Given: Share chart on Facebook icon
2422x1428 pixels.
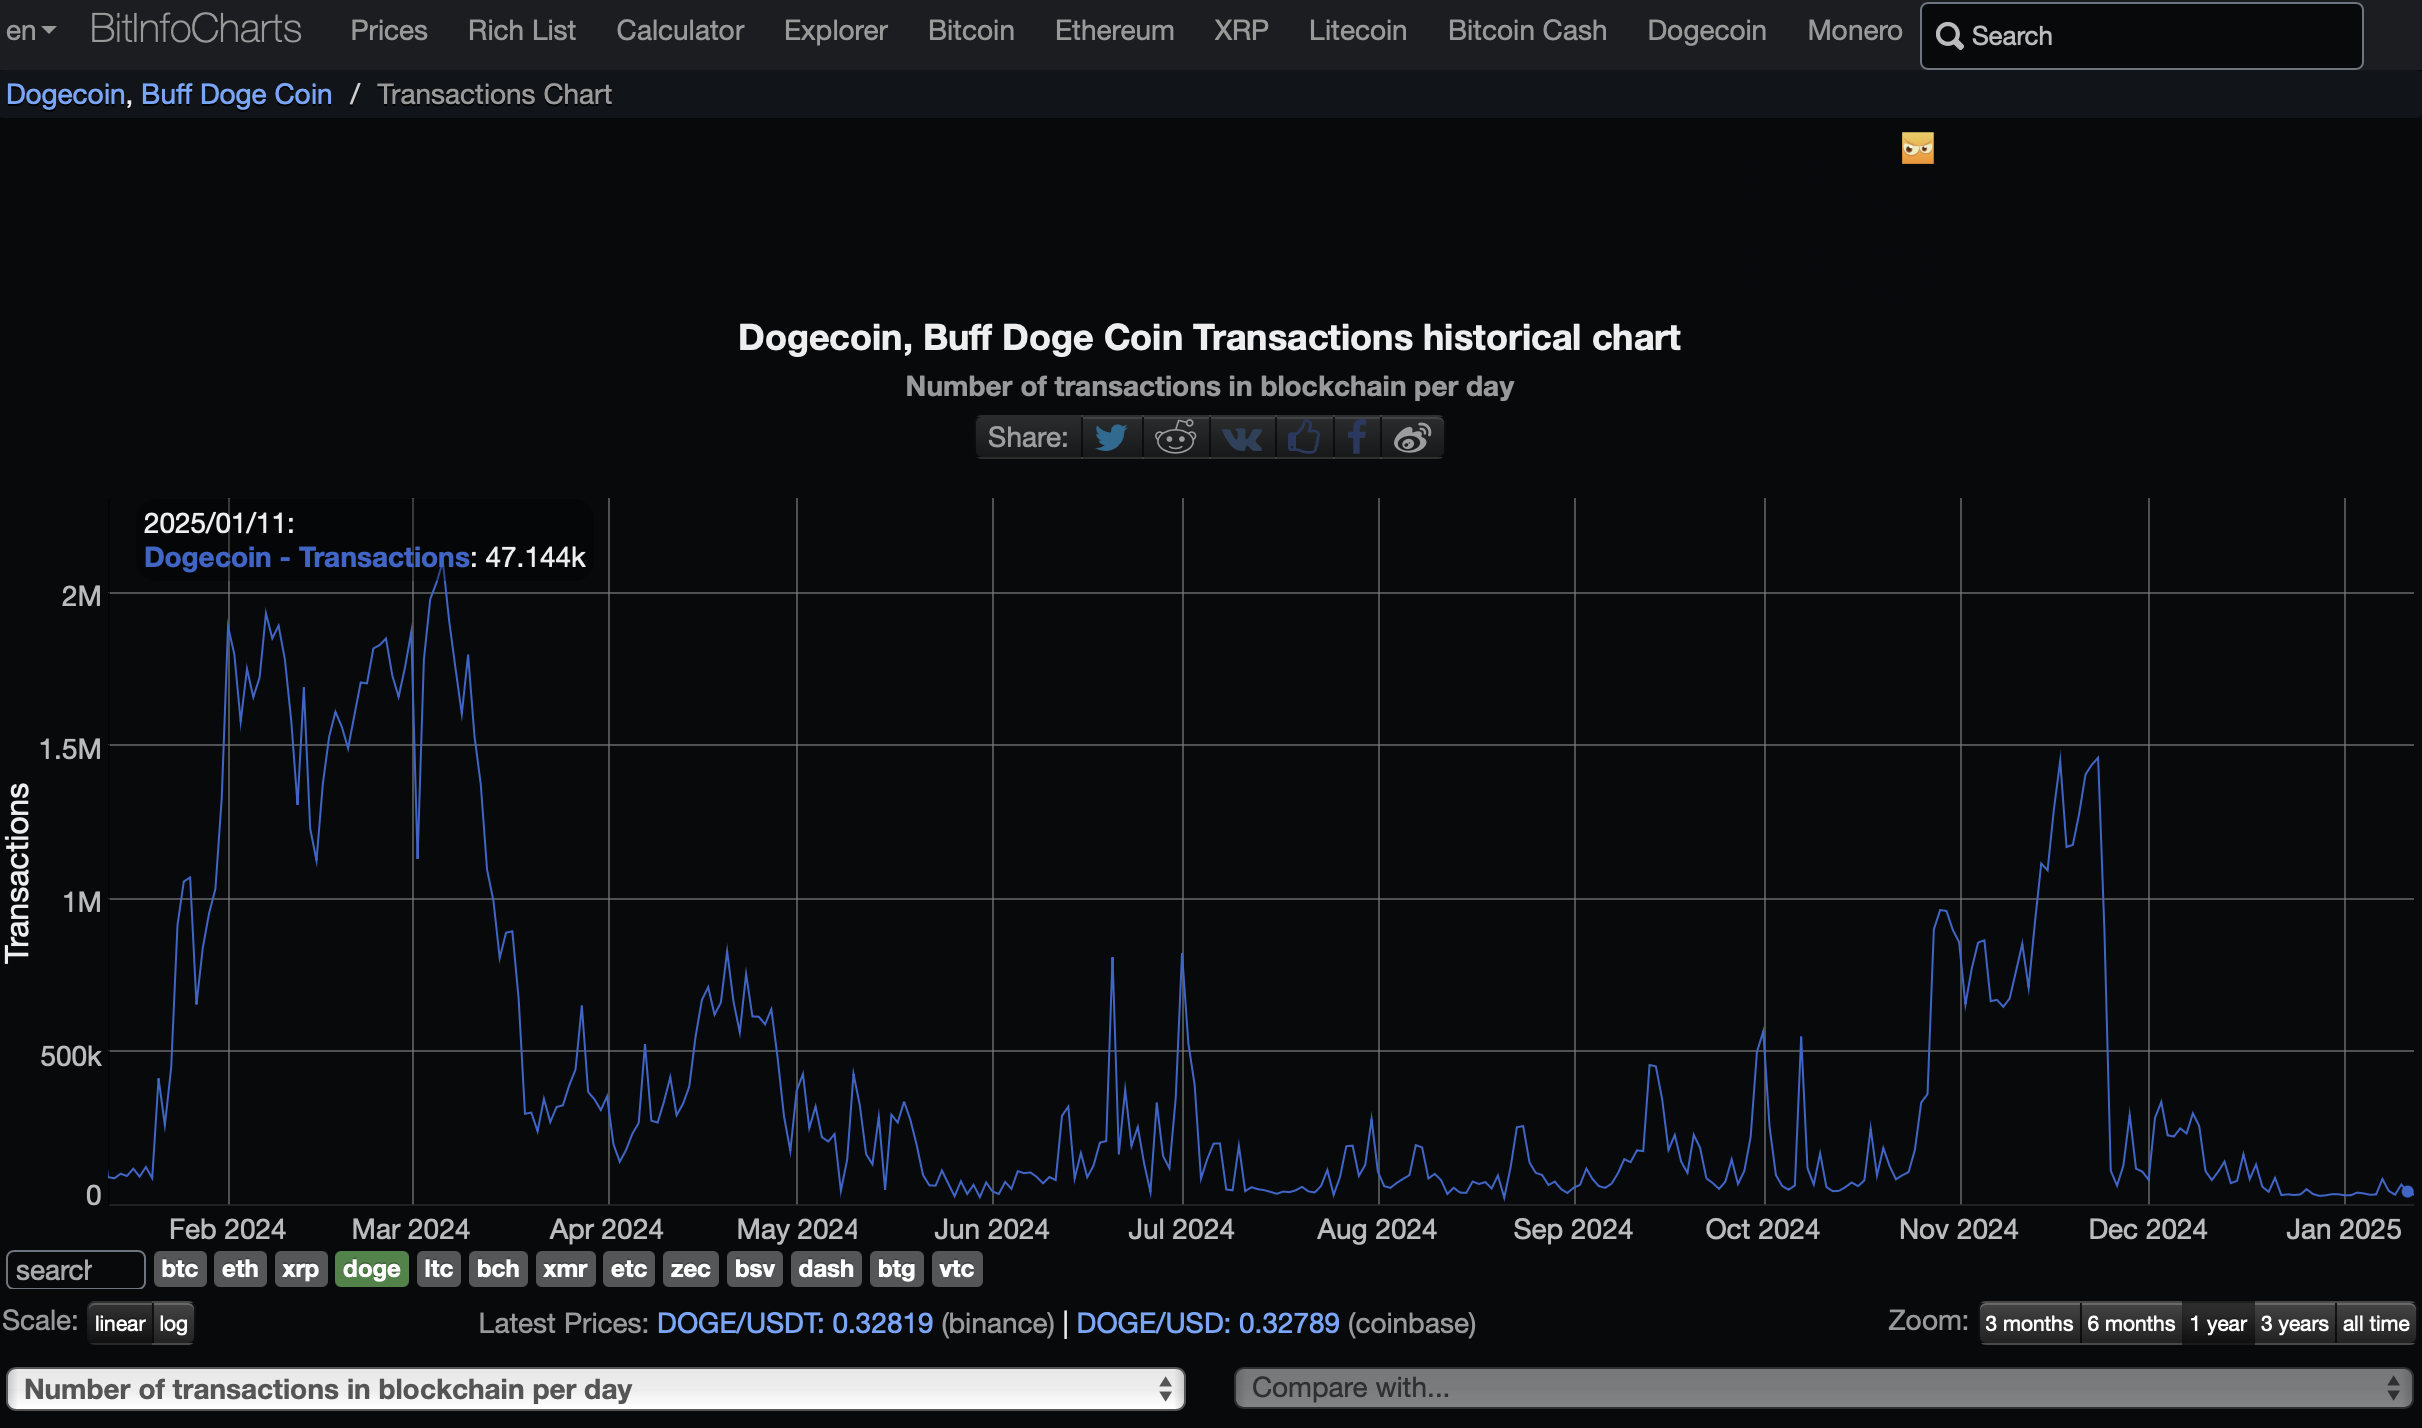Looking at the screenshot, I should [x=1357, y=438].
